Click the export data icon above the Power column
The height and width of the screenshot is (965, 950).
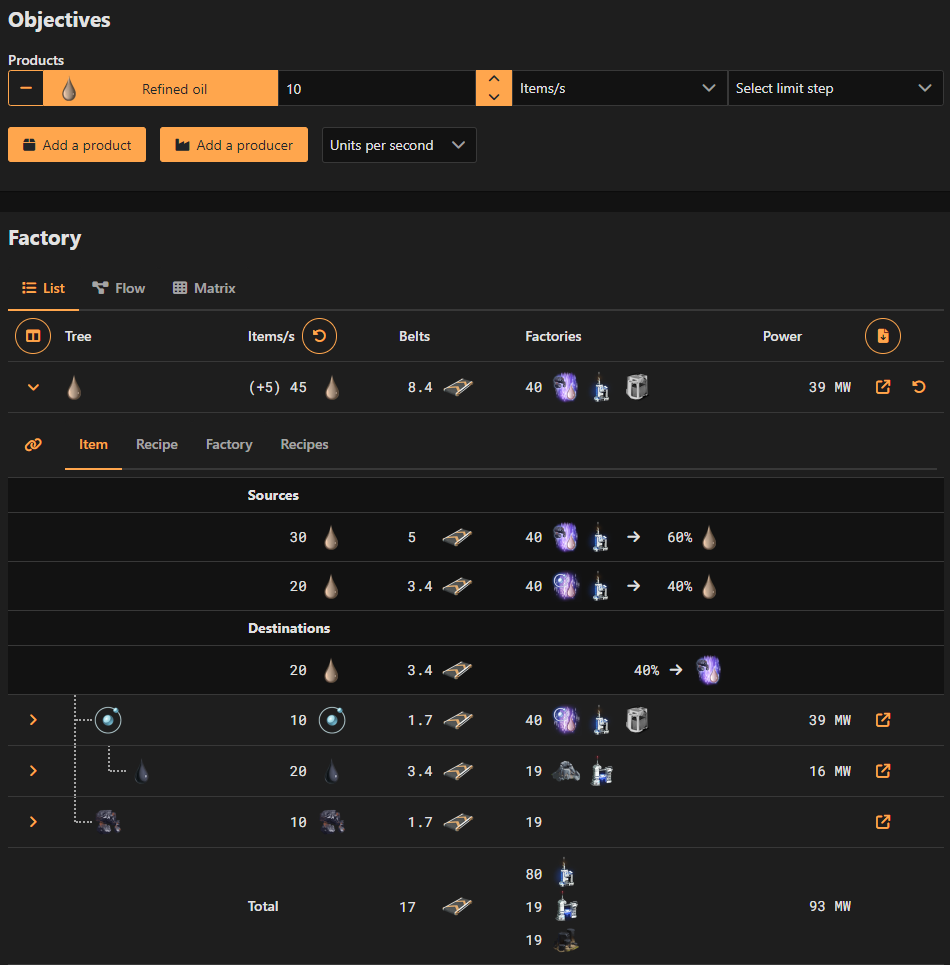click(882, 336)
